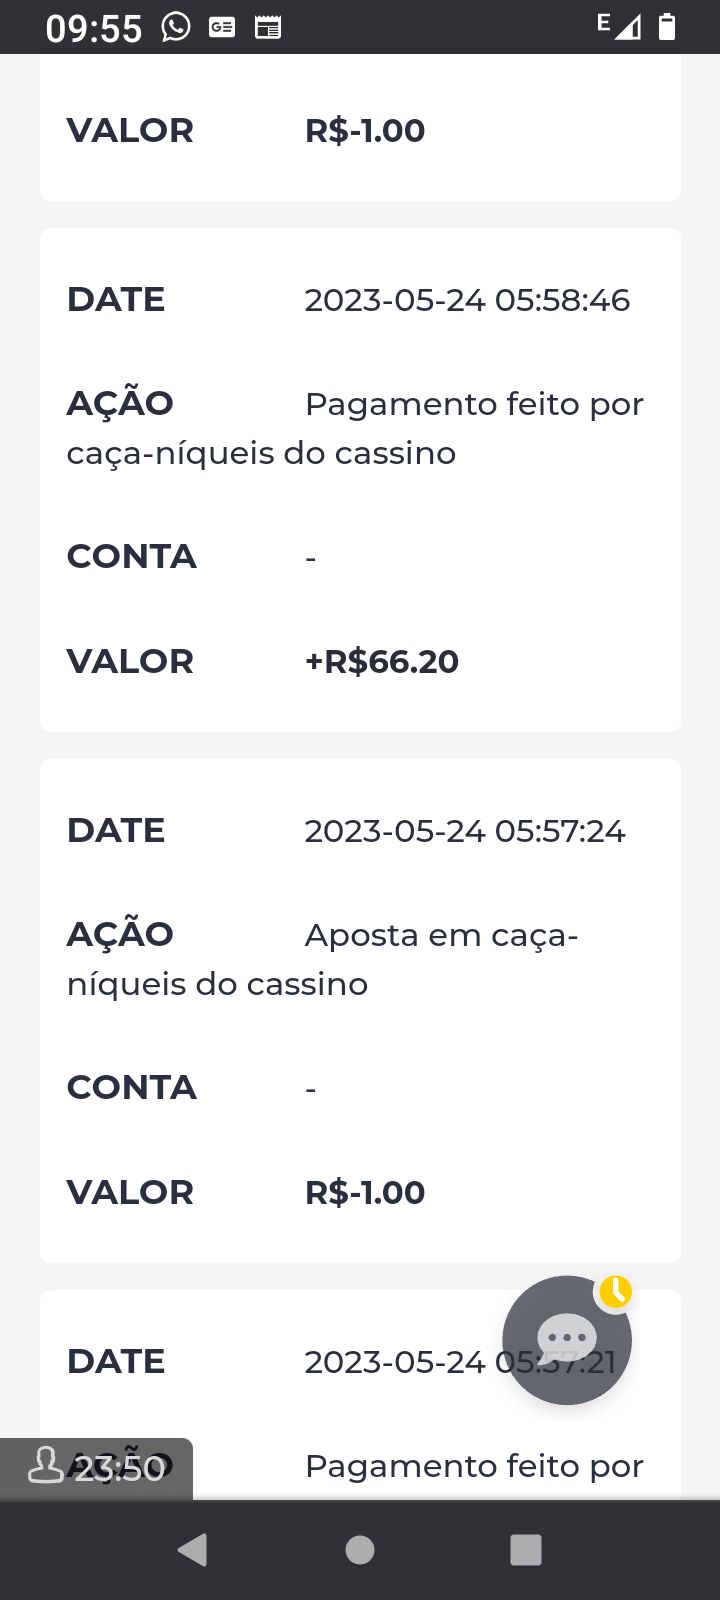The image size is (720, 1600).
Task: Tap the 23:50 timer overlay badge
Action: point(96,1468)
